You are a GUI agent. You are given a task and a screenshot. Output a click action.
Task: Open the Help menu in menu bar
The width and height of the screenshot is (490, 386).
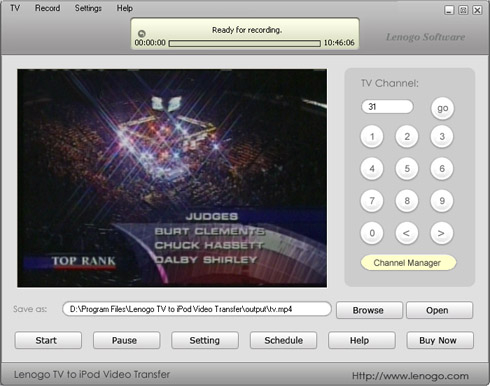coord(125,8)
